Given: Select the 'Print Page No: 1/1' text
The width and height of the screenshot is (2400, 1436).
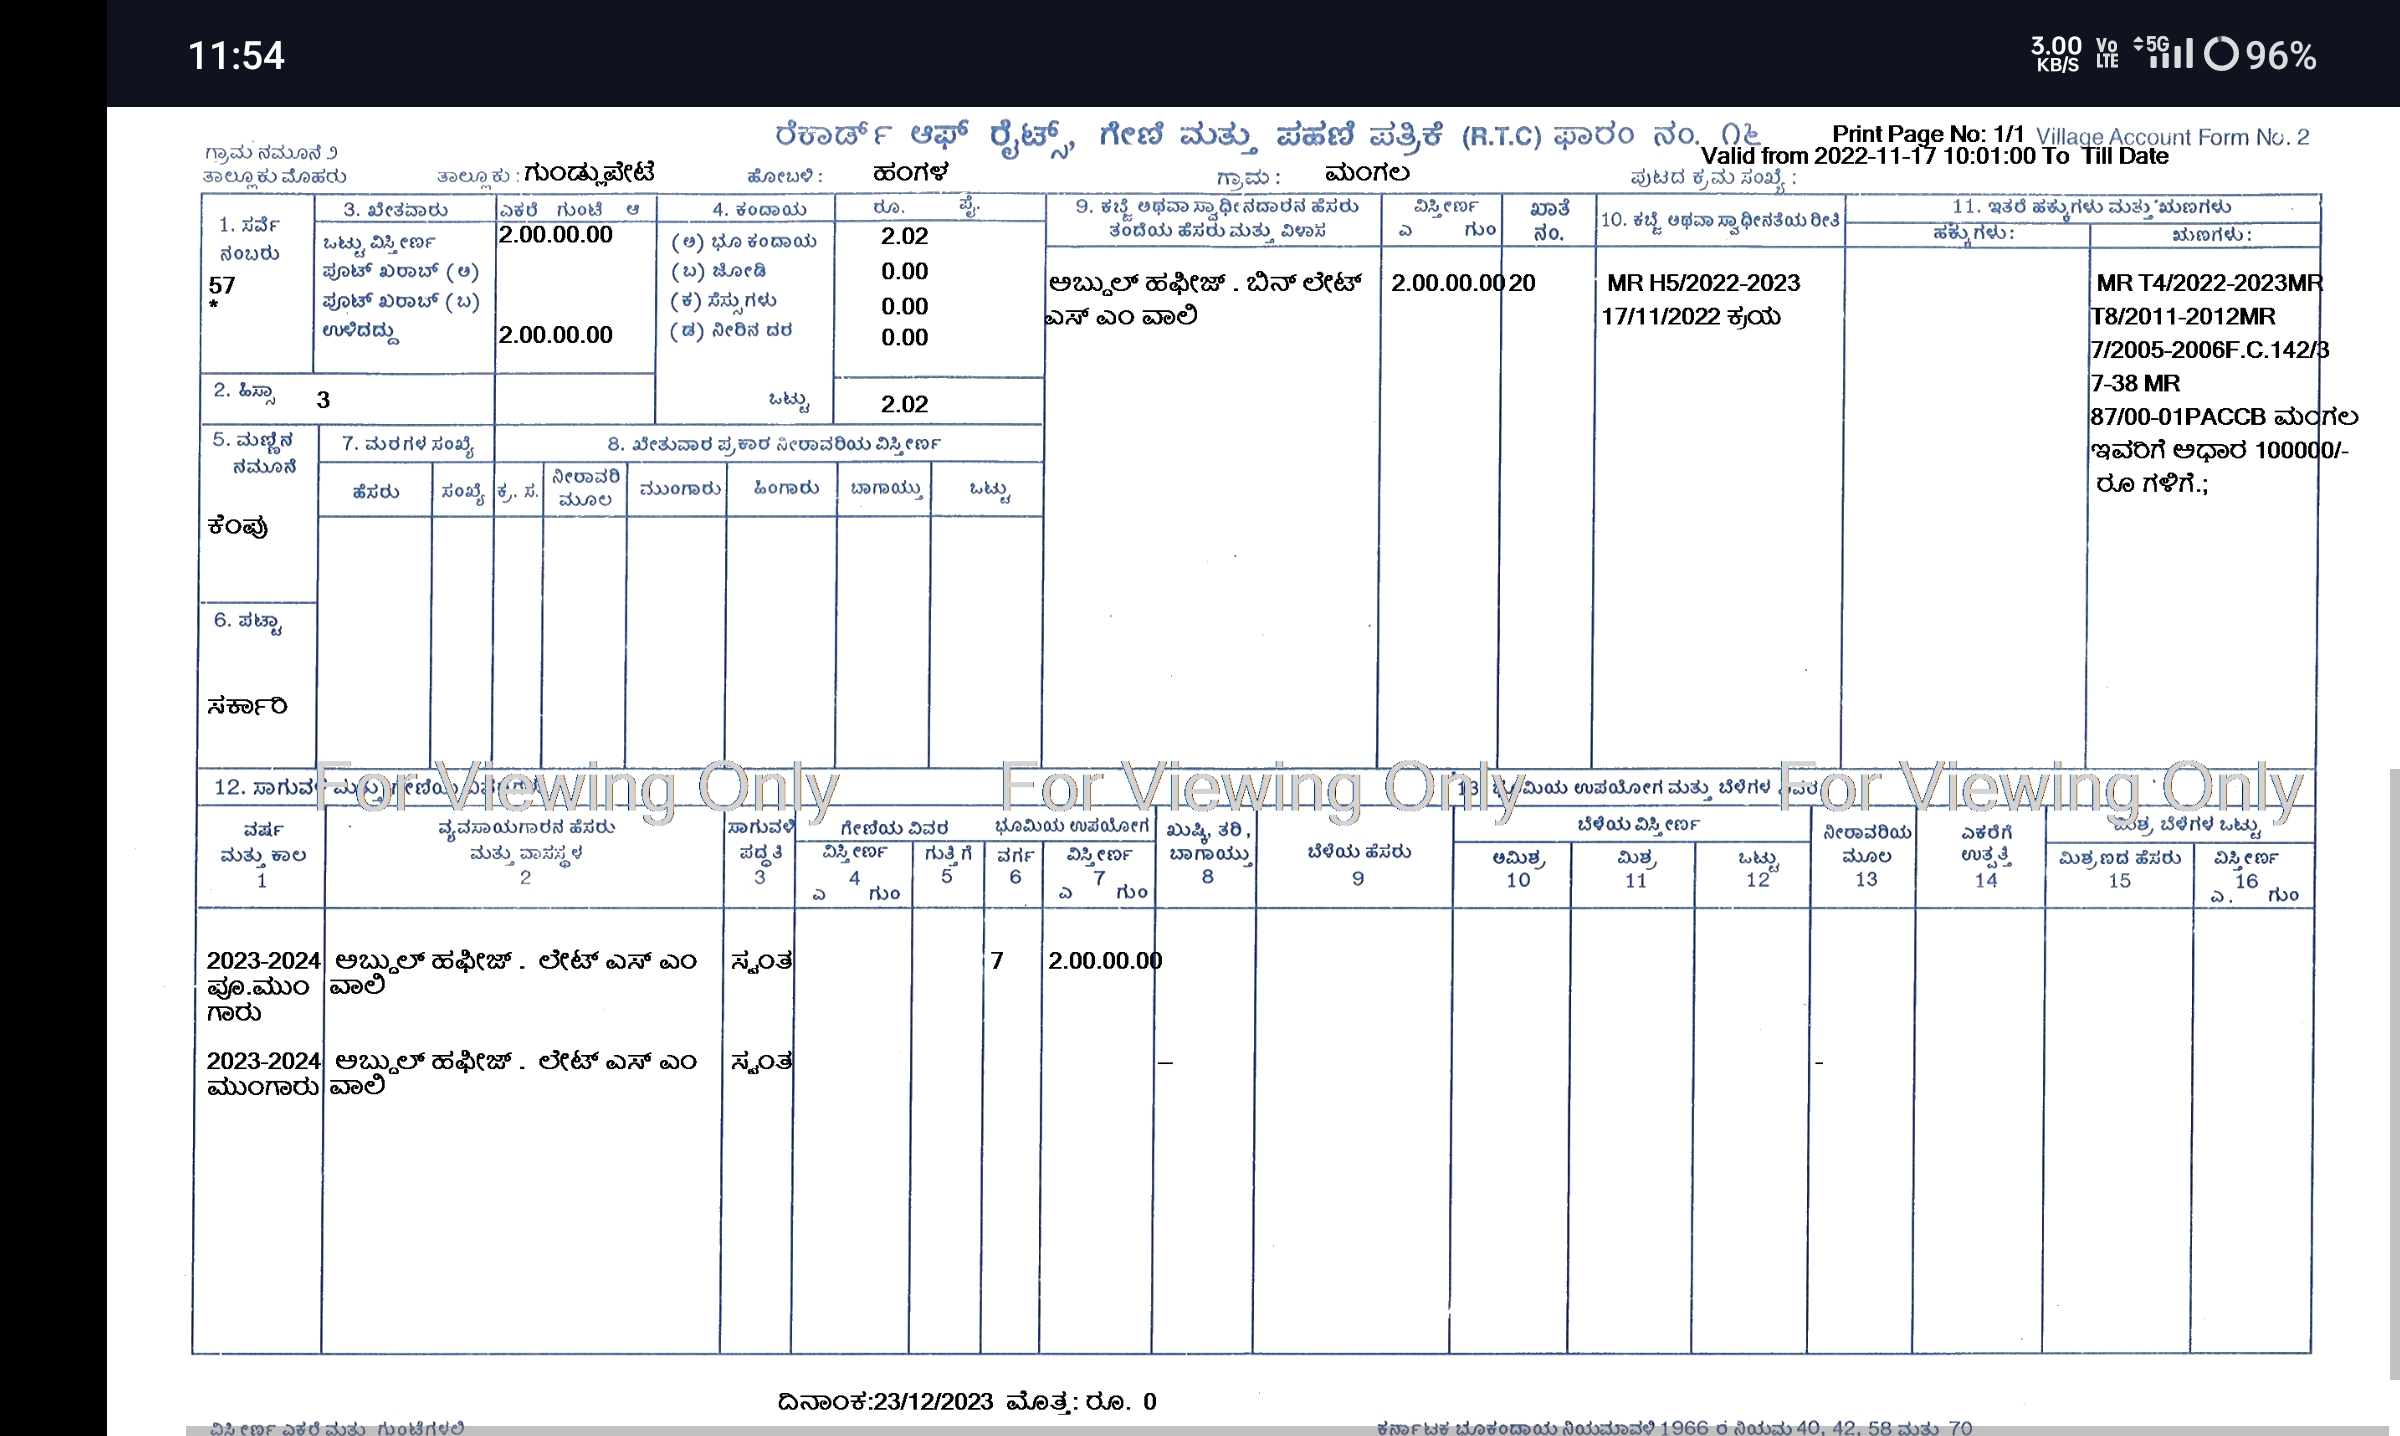Looking at the screenshot, I should (x=1928, y=134).
